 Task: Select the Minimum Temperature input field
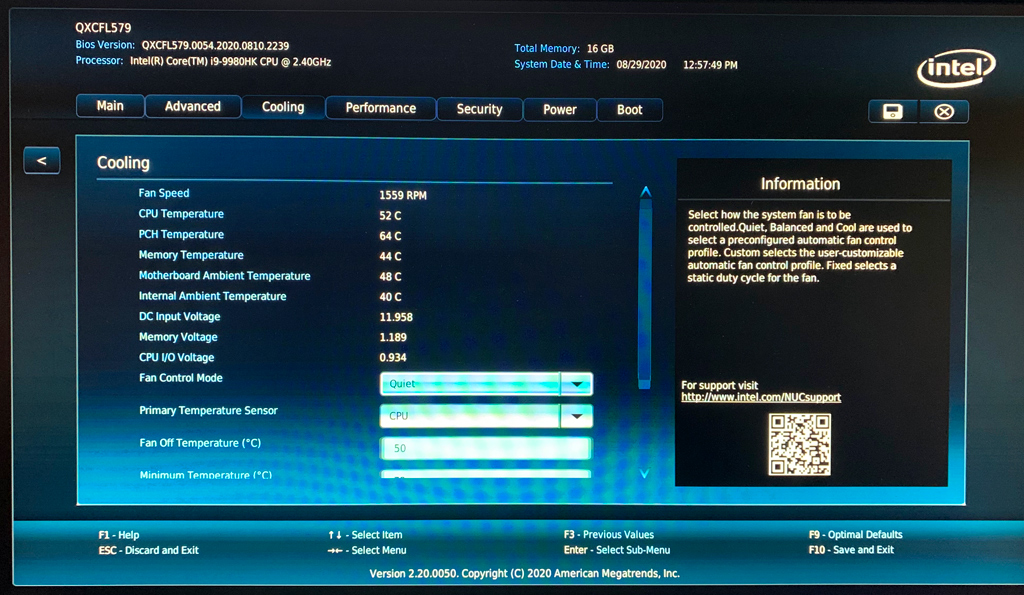click(485, 475)
